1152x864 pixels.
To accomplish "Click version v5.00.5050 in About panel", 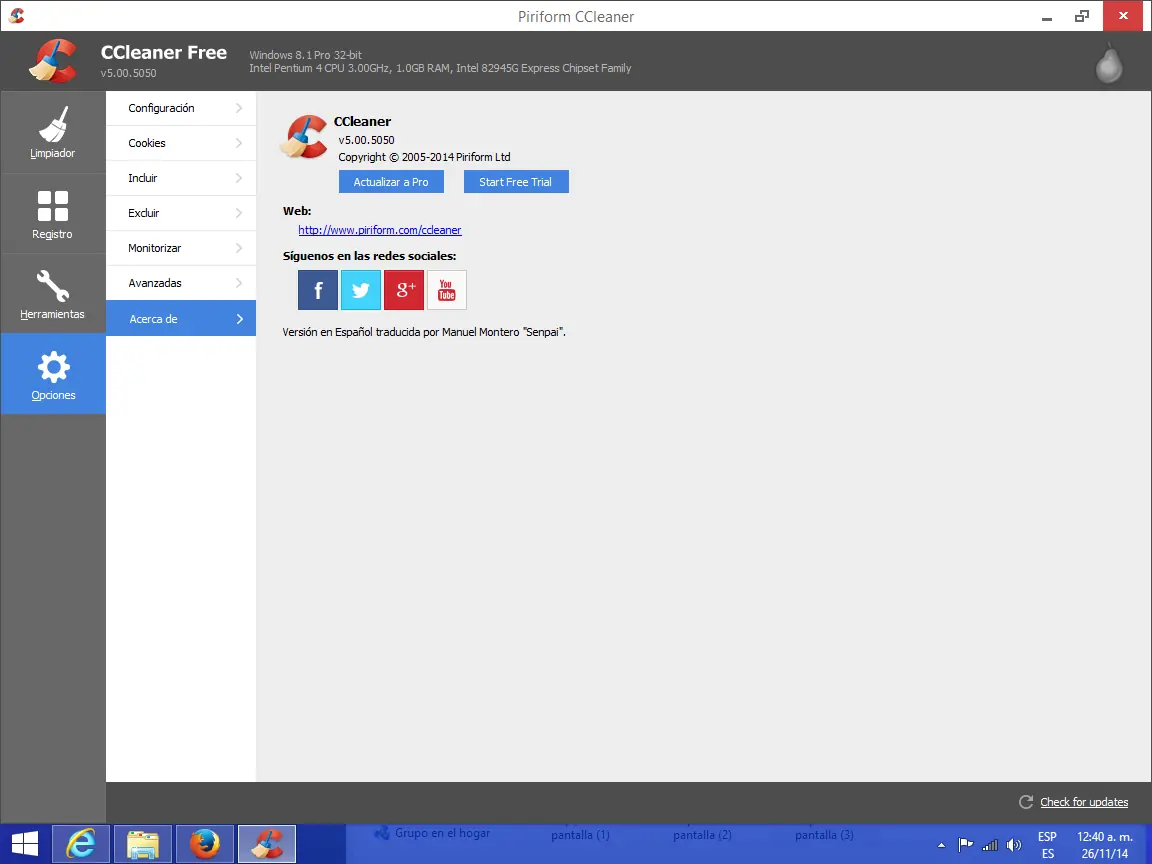I will click(366, 140).
